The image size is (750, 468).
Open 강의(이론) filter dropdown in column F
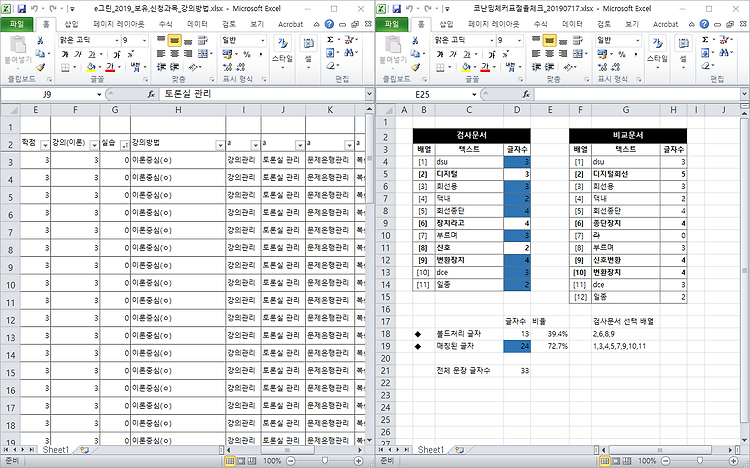click(x=94, y=145)
